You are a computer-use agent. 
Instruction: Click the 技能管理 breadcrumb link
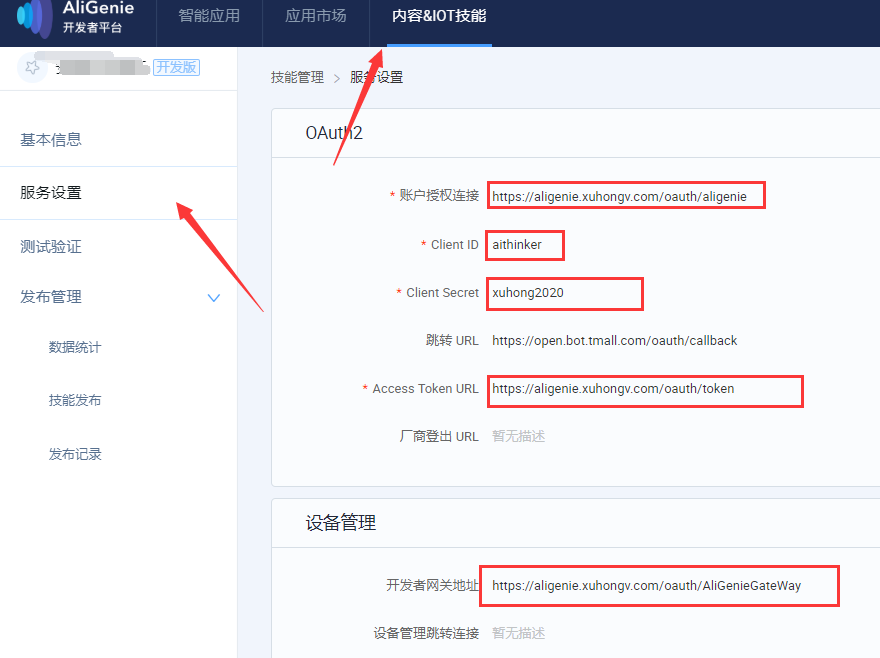297,77
